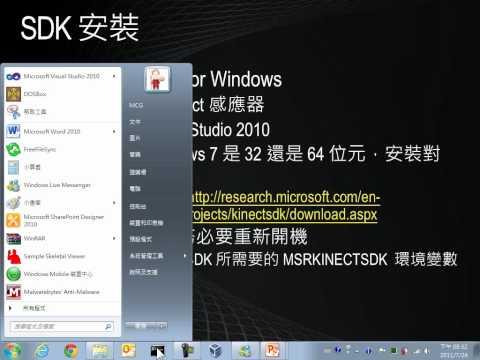The height and width of the screenshot is (360, 480).
Task: Launch Windows Live Messenger
Action: pos(62,185)
